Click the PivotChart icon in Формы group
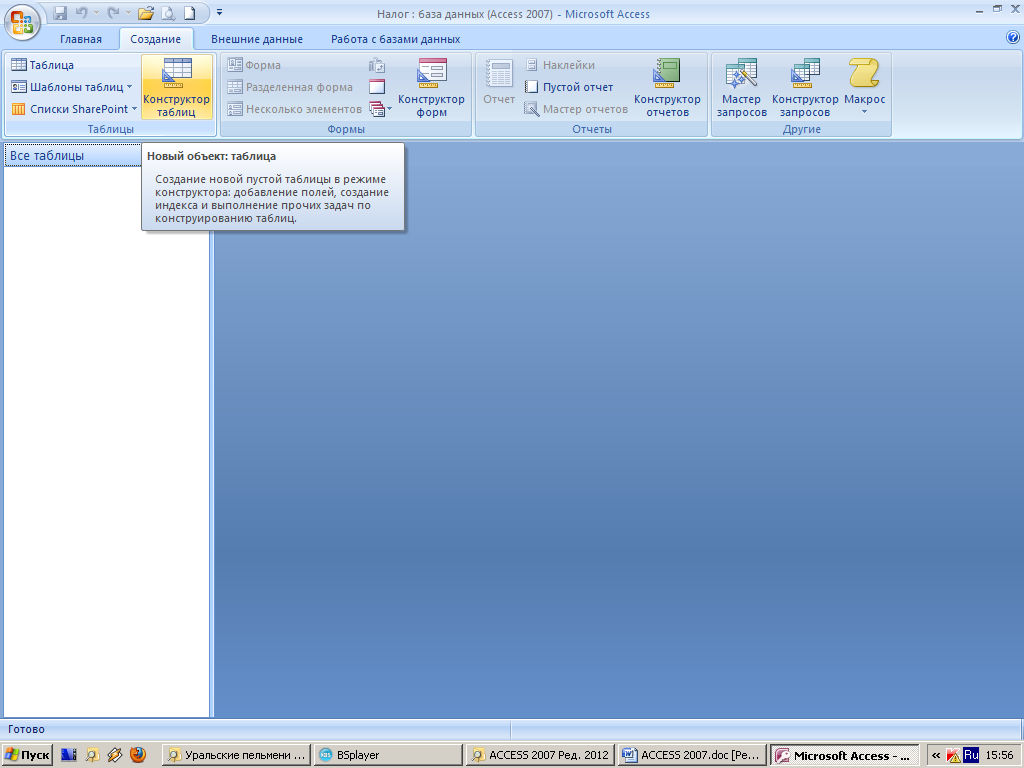Screen dimensions: 1024x768 [x=377, y=65]
